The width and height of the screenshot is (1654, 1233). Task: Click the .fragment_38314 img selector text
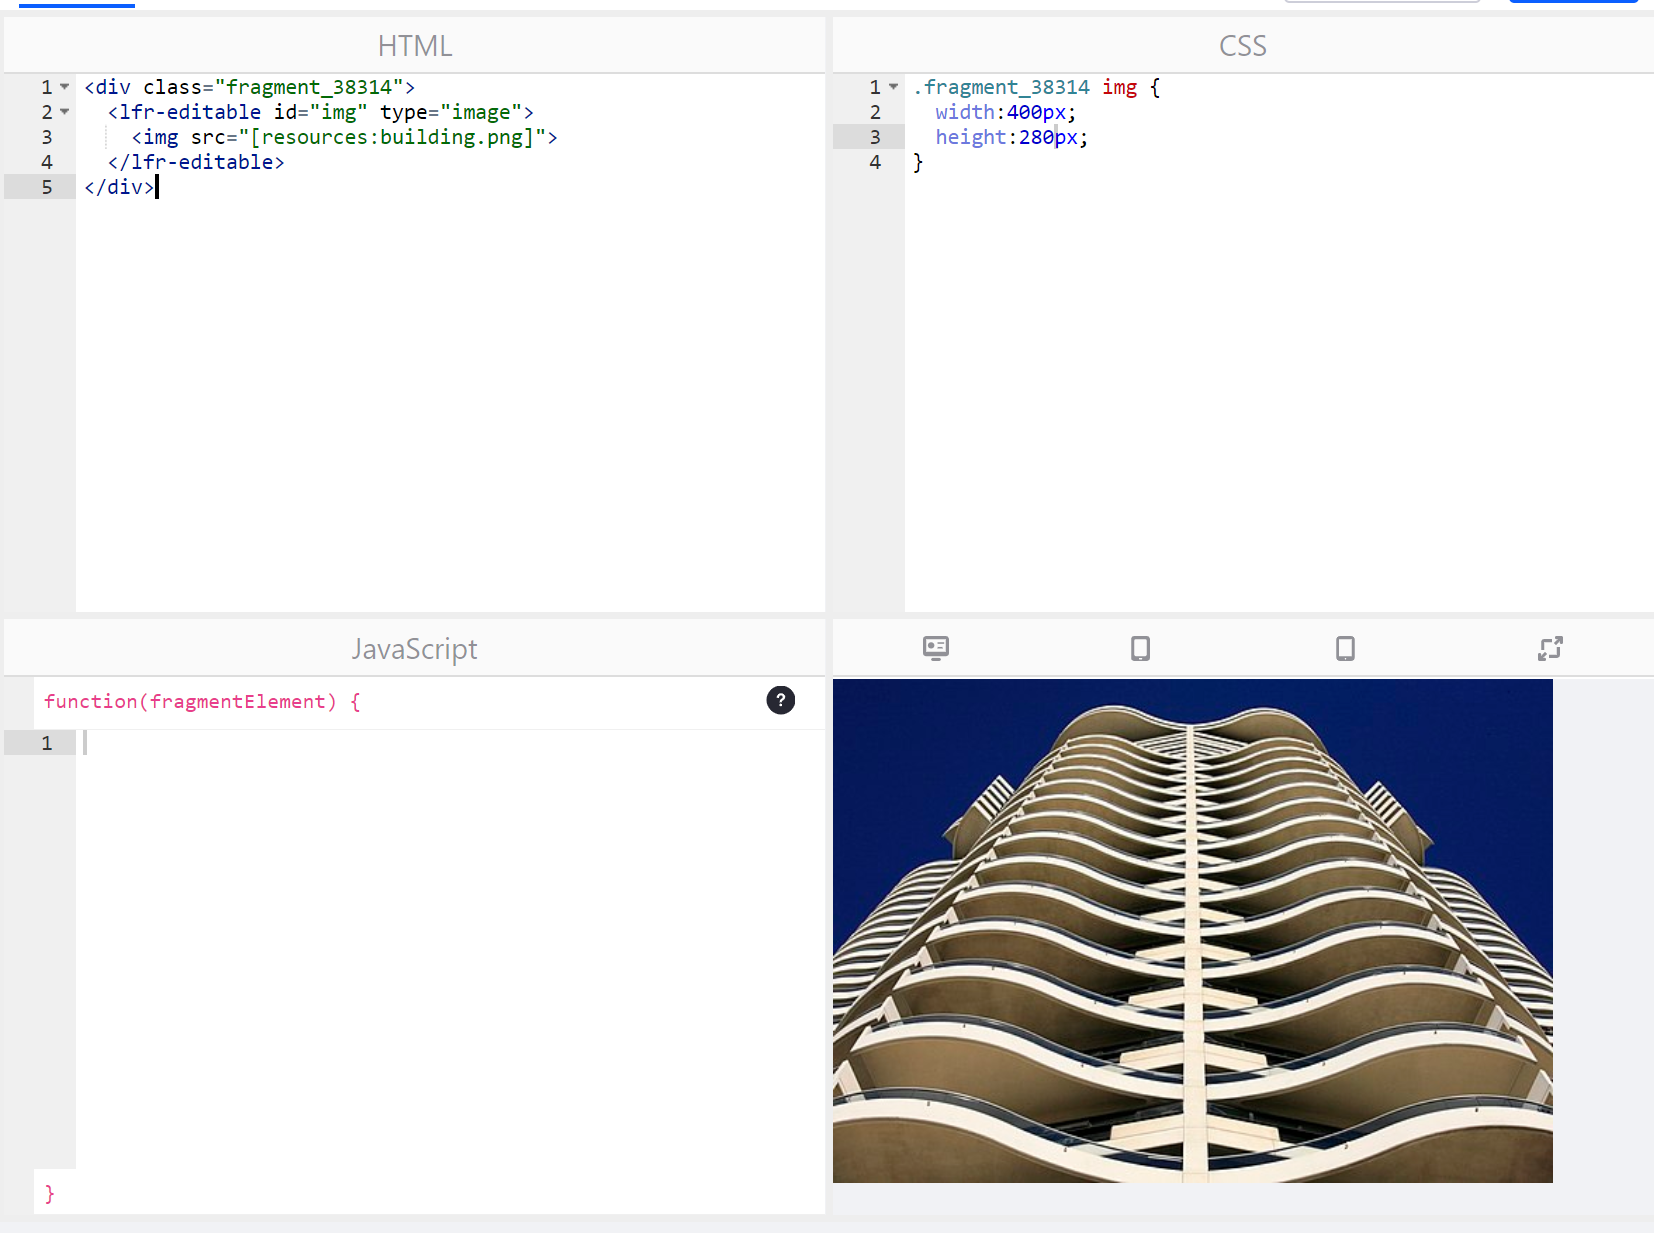(x=1025, y=87)
